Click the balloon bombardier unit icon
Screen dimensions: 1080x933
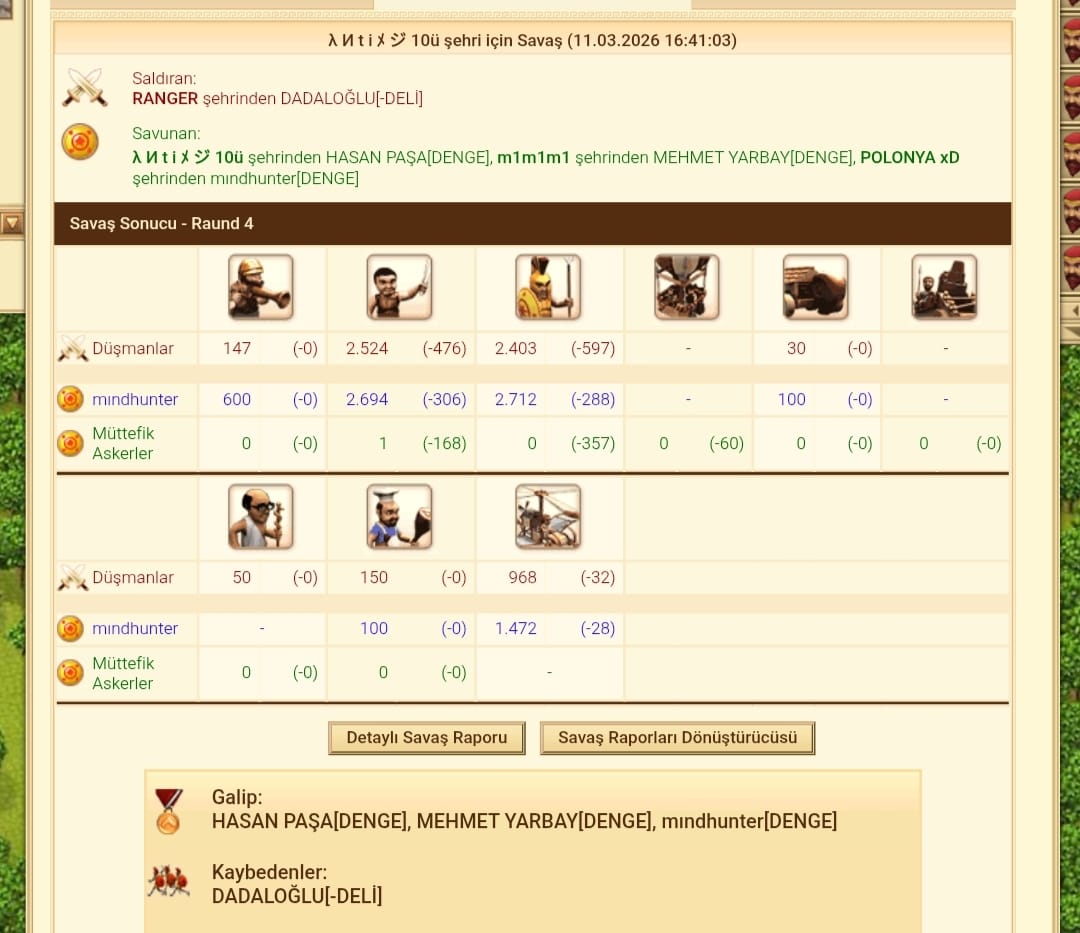point(687,286)
